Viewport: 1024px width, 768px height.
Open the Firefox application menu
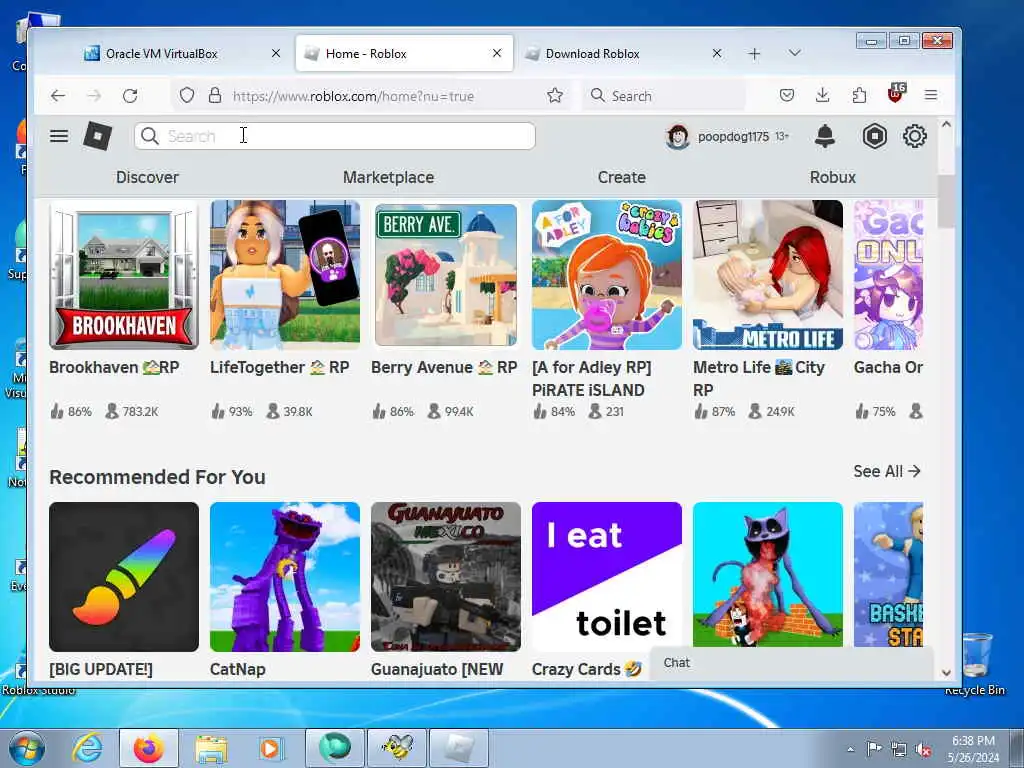pos(931,95)
